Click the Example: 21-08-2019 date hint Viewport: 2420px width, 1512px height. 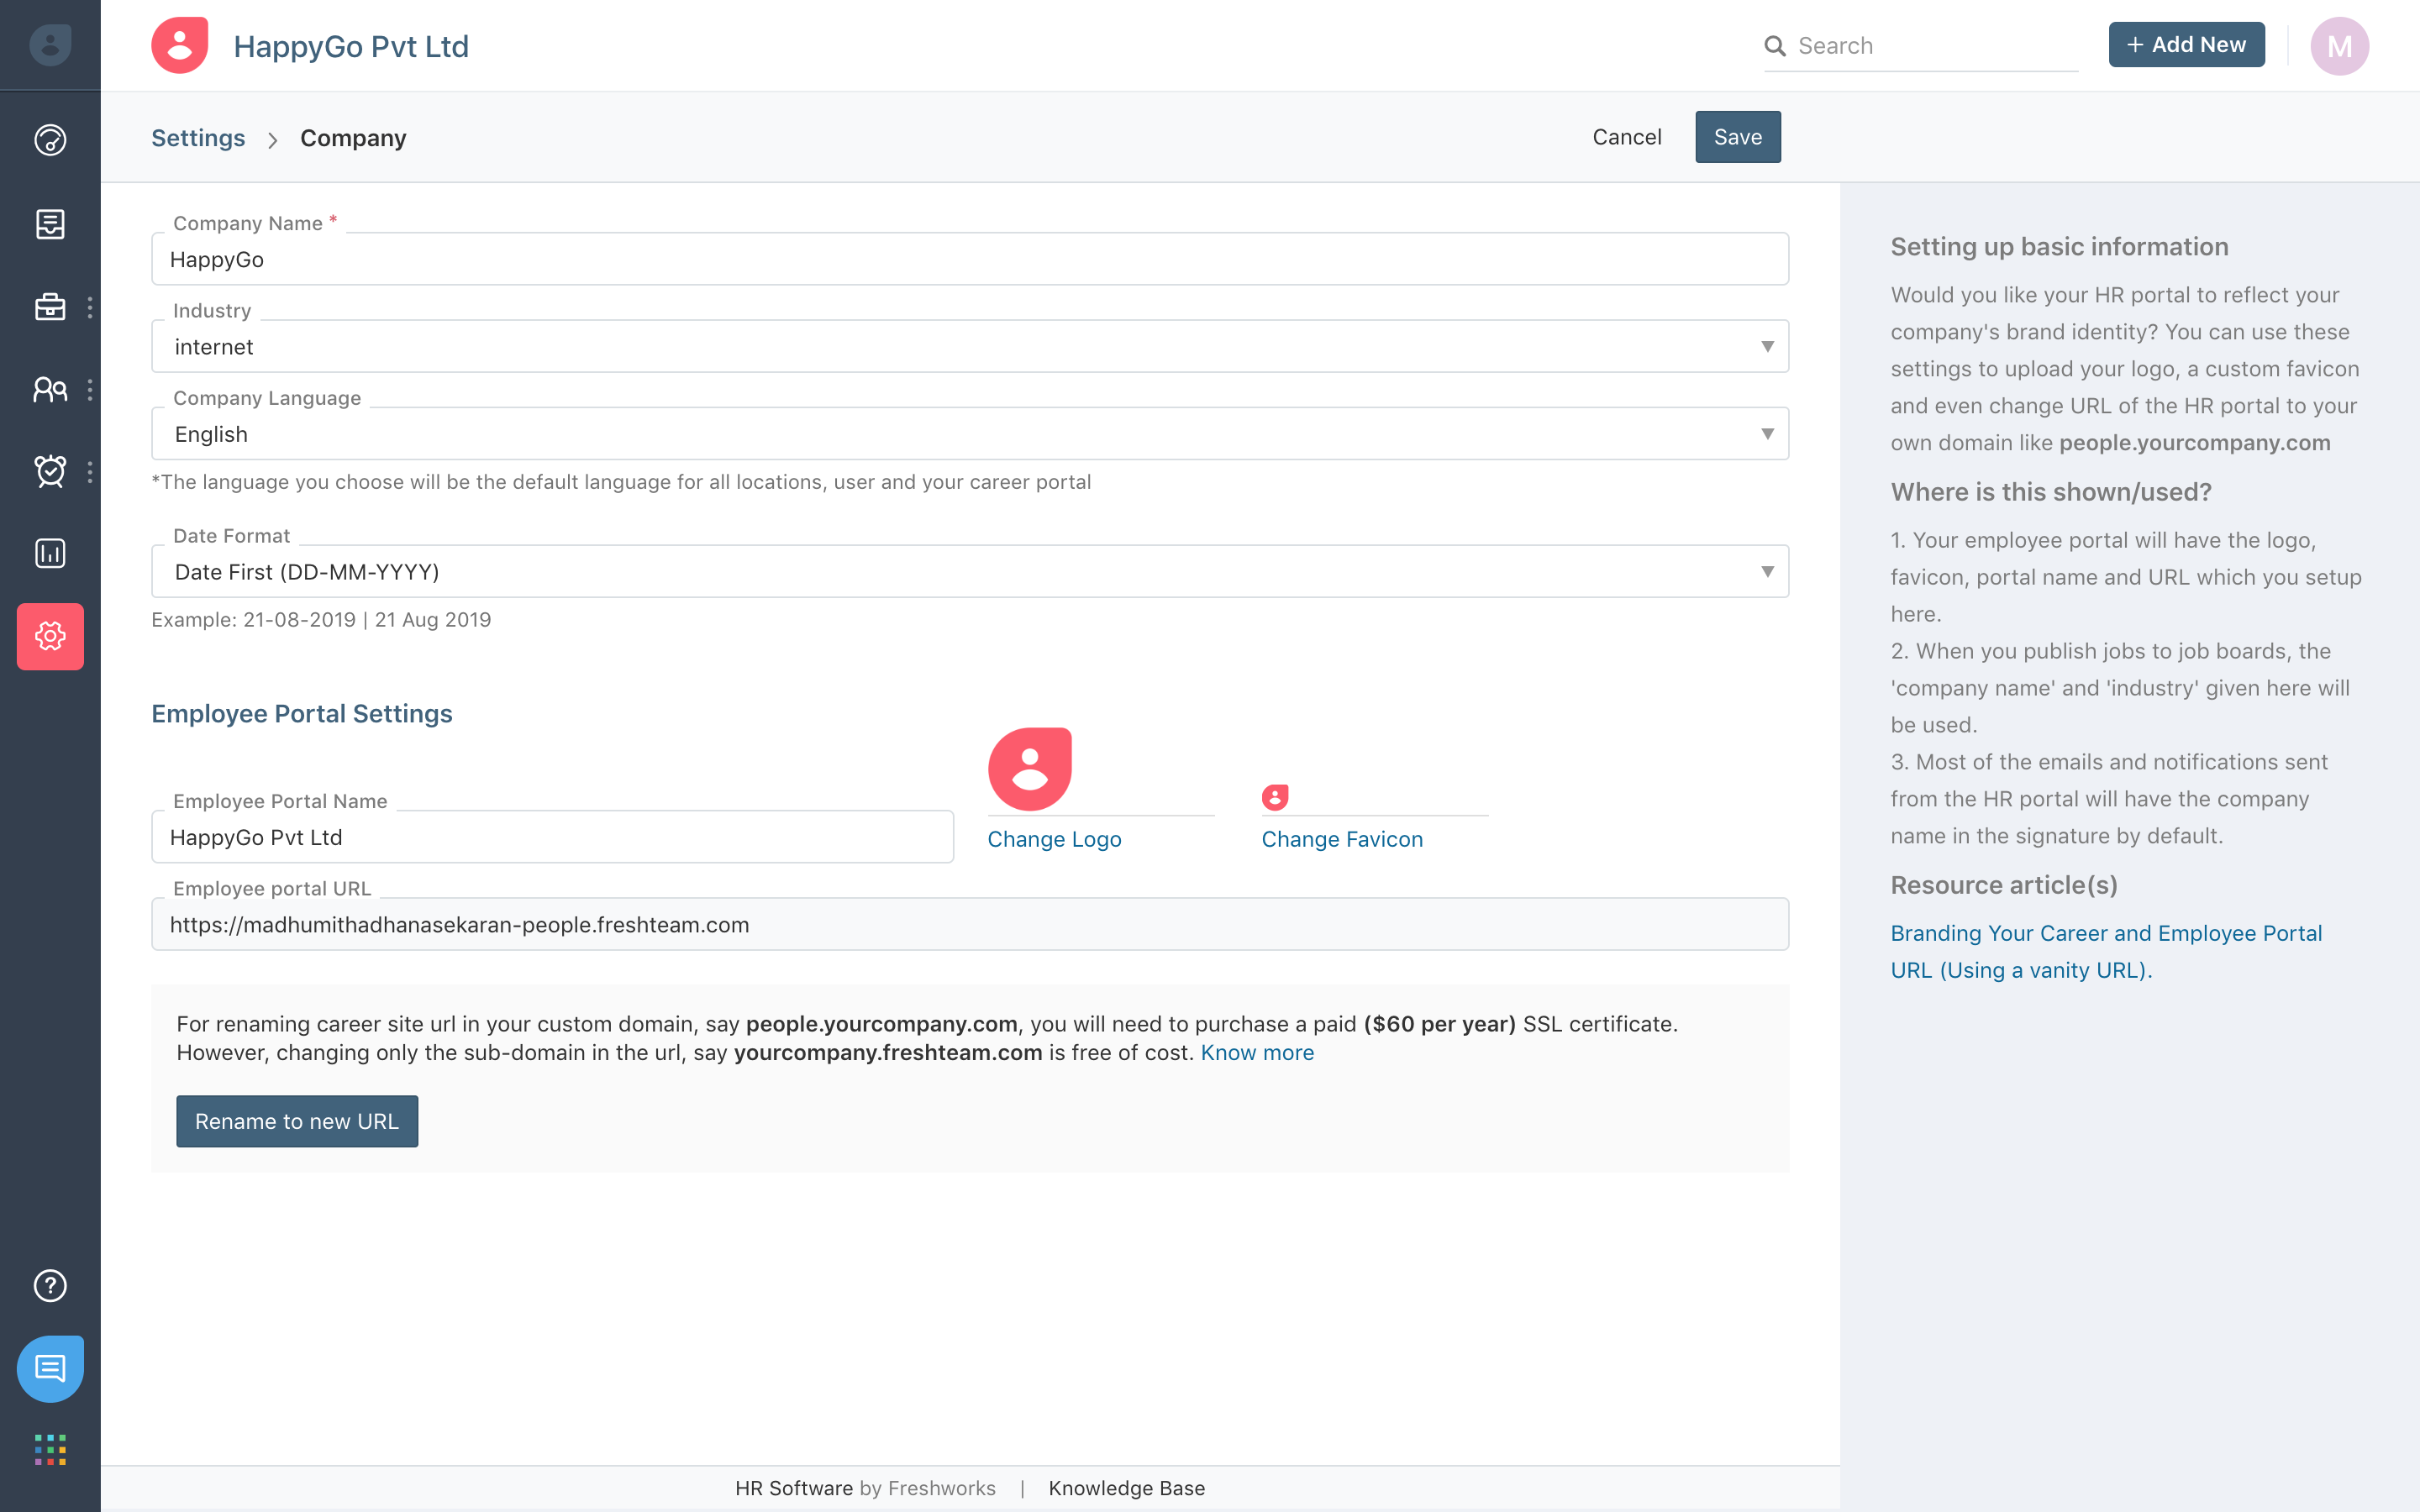coord(321,619)
